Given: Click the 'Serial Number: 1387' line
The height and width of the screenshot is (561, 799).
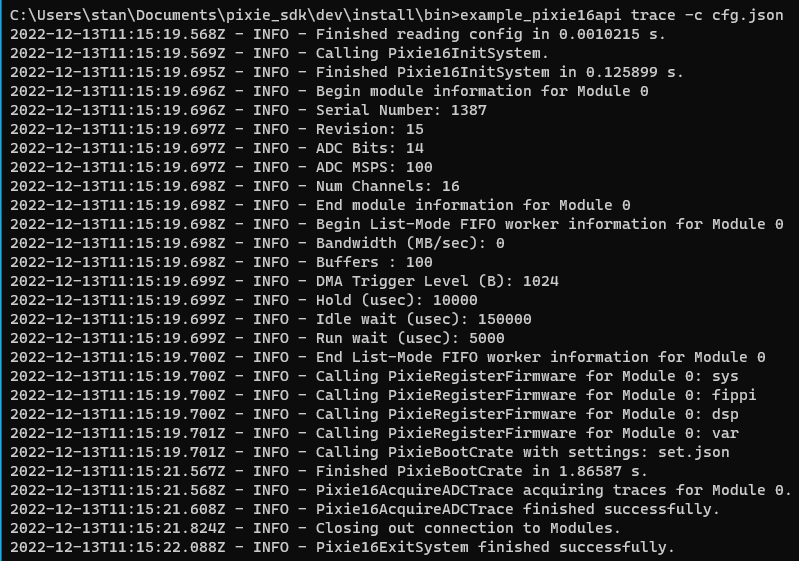Looking at the screenshot, I should 249,110.
